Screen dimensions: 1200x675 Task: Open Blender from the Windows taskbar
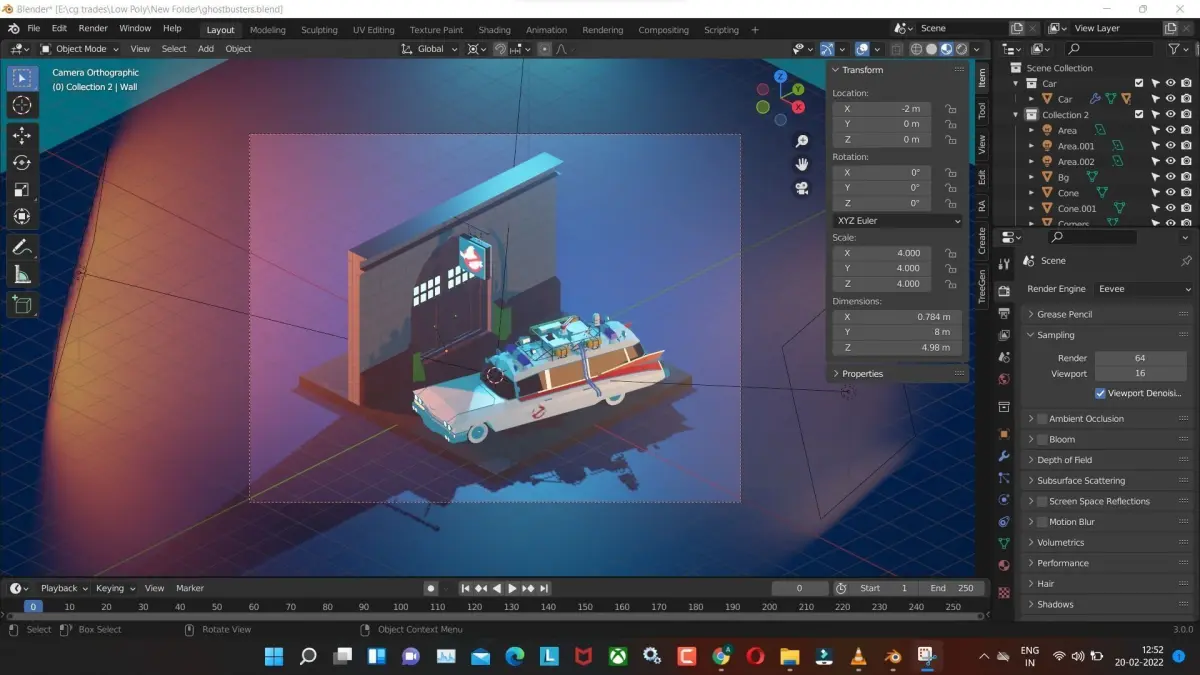pos(891,657)
